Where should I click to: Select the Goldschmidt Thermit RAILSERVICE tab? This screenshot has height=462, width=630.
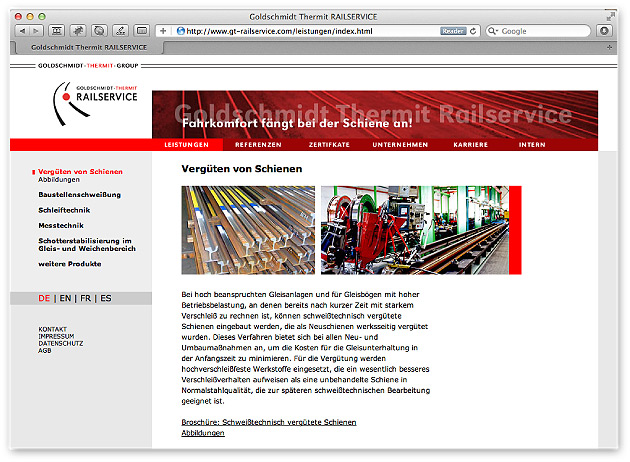coord(89,47)
